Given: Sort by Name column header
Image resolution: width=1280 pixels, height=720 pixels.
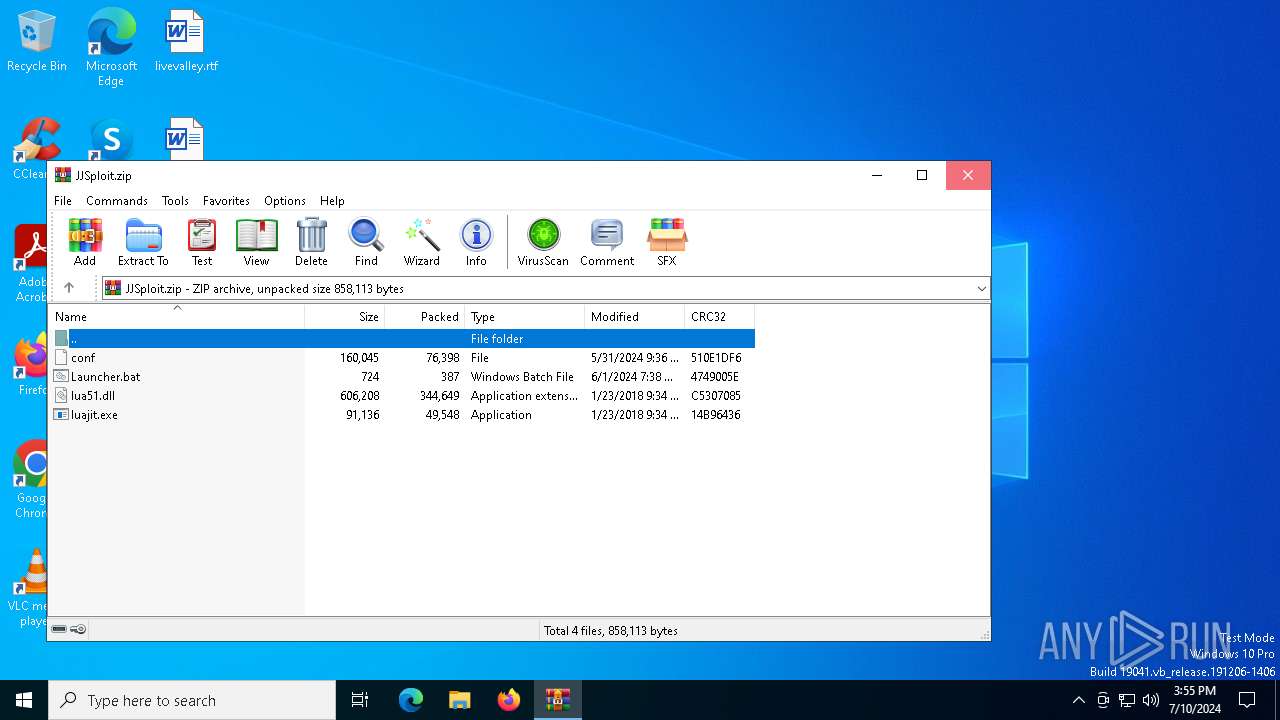Looking at the screenshot, I should coord(176,316).
